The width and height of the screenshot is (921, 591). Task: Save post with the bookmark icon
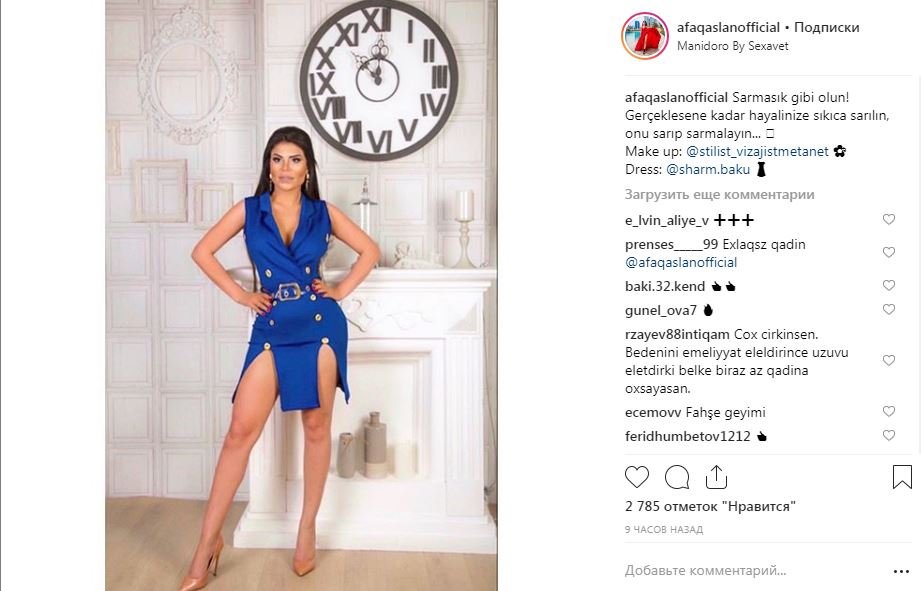902,477
